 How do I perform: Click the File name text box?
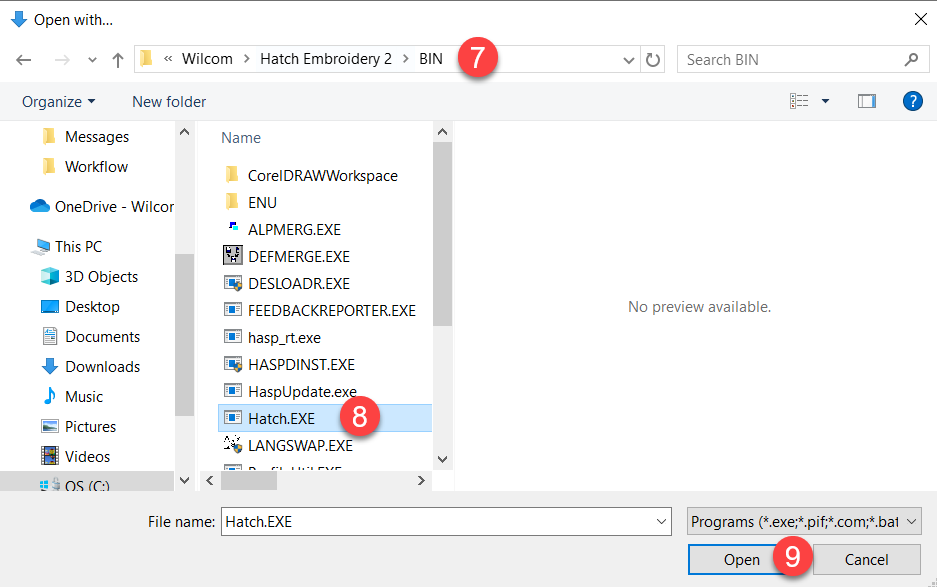coord(446,522)
